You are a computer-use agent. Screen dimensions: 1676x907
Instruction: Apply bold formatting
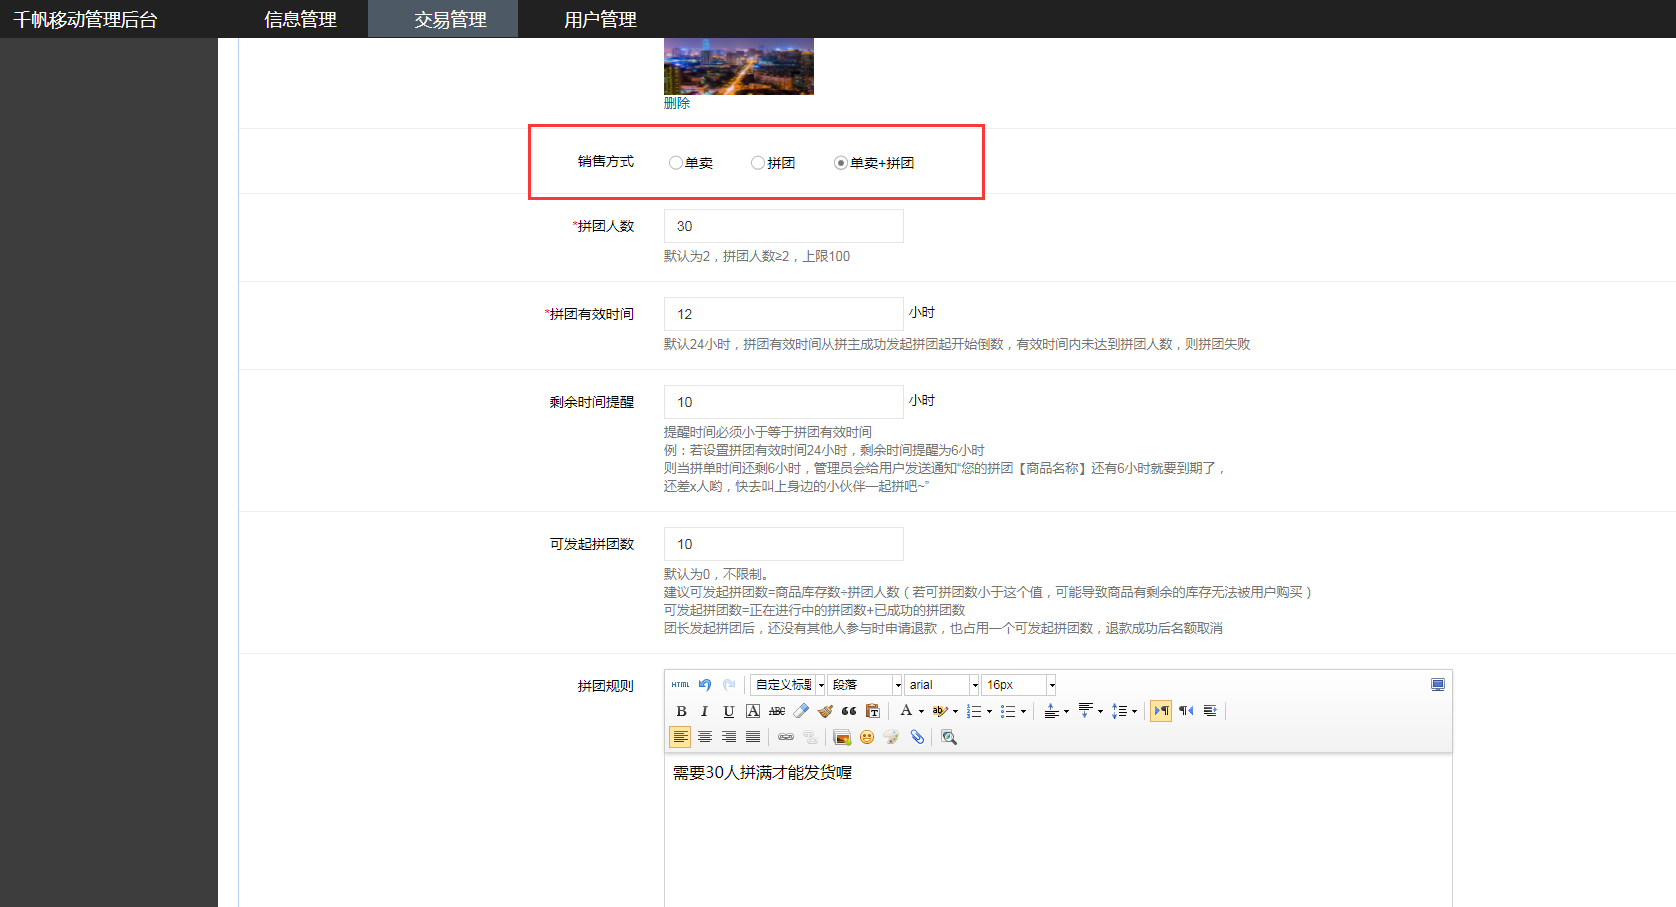point(681,711)
